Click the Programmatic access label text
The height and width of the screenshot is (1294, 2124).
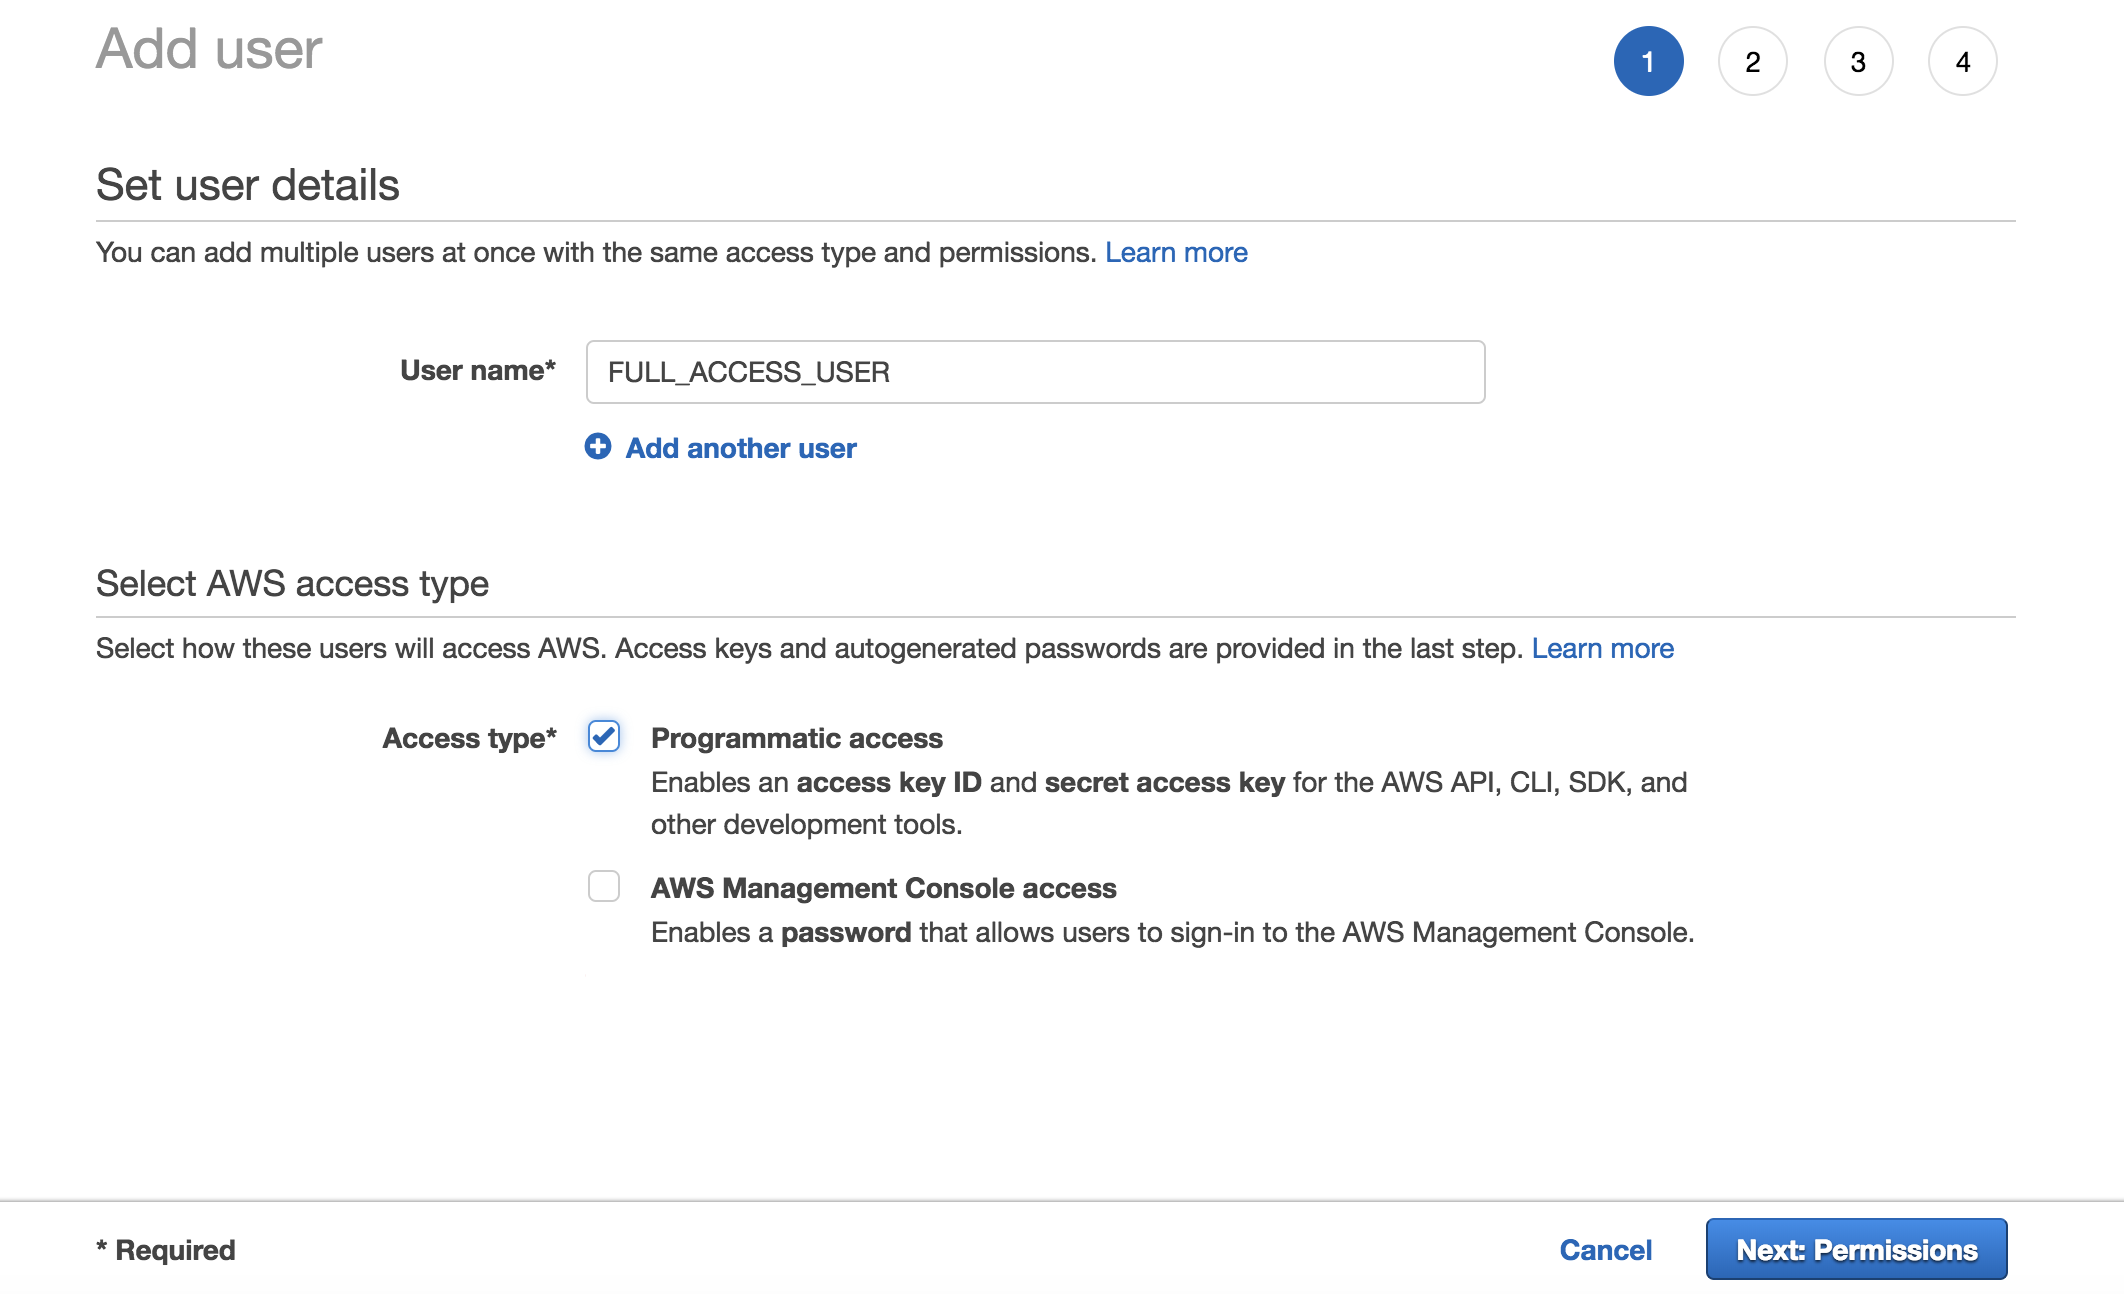pyautogui.click(x=796, y=738)
